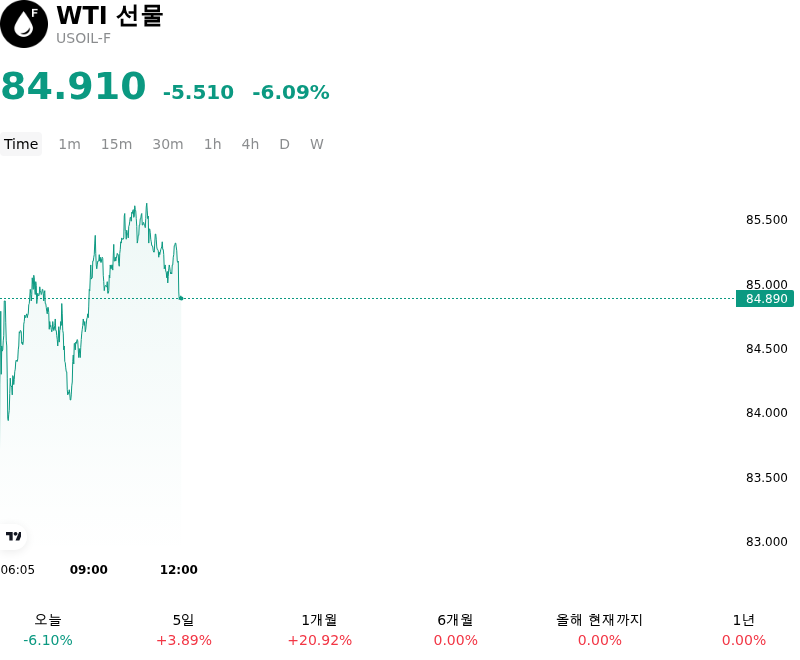The image size is (800, 660).
Task: Select the 올해 현재까지 range
Action: (599, 630)
